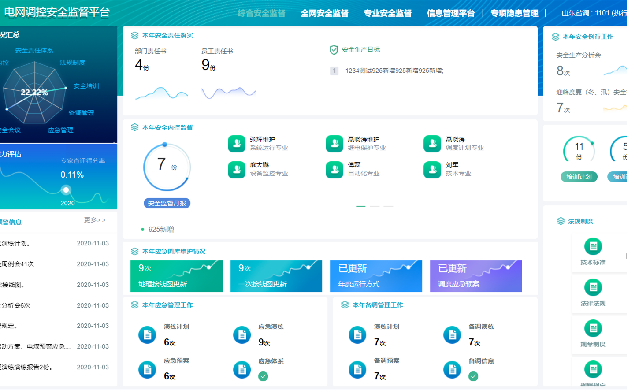
Task: Click the third green icon in regulations panel
Action: 593,328
